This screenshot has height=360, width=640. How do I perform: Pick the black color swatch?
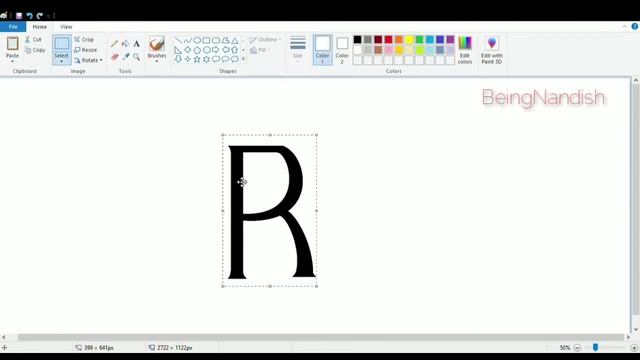click(x=358, y=40)
